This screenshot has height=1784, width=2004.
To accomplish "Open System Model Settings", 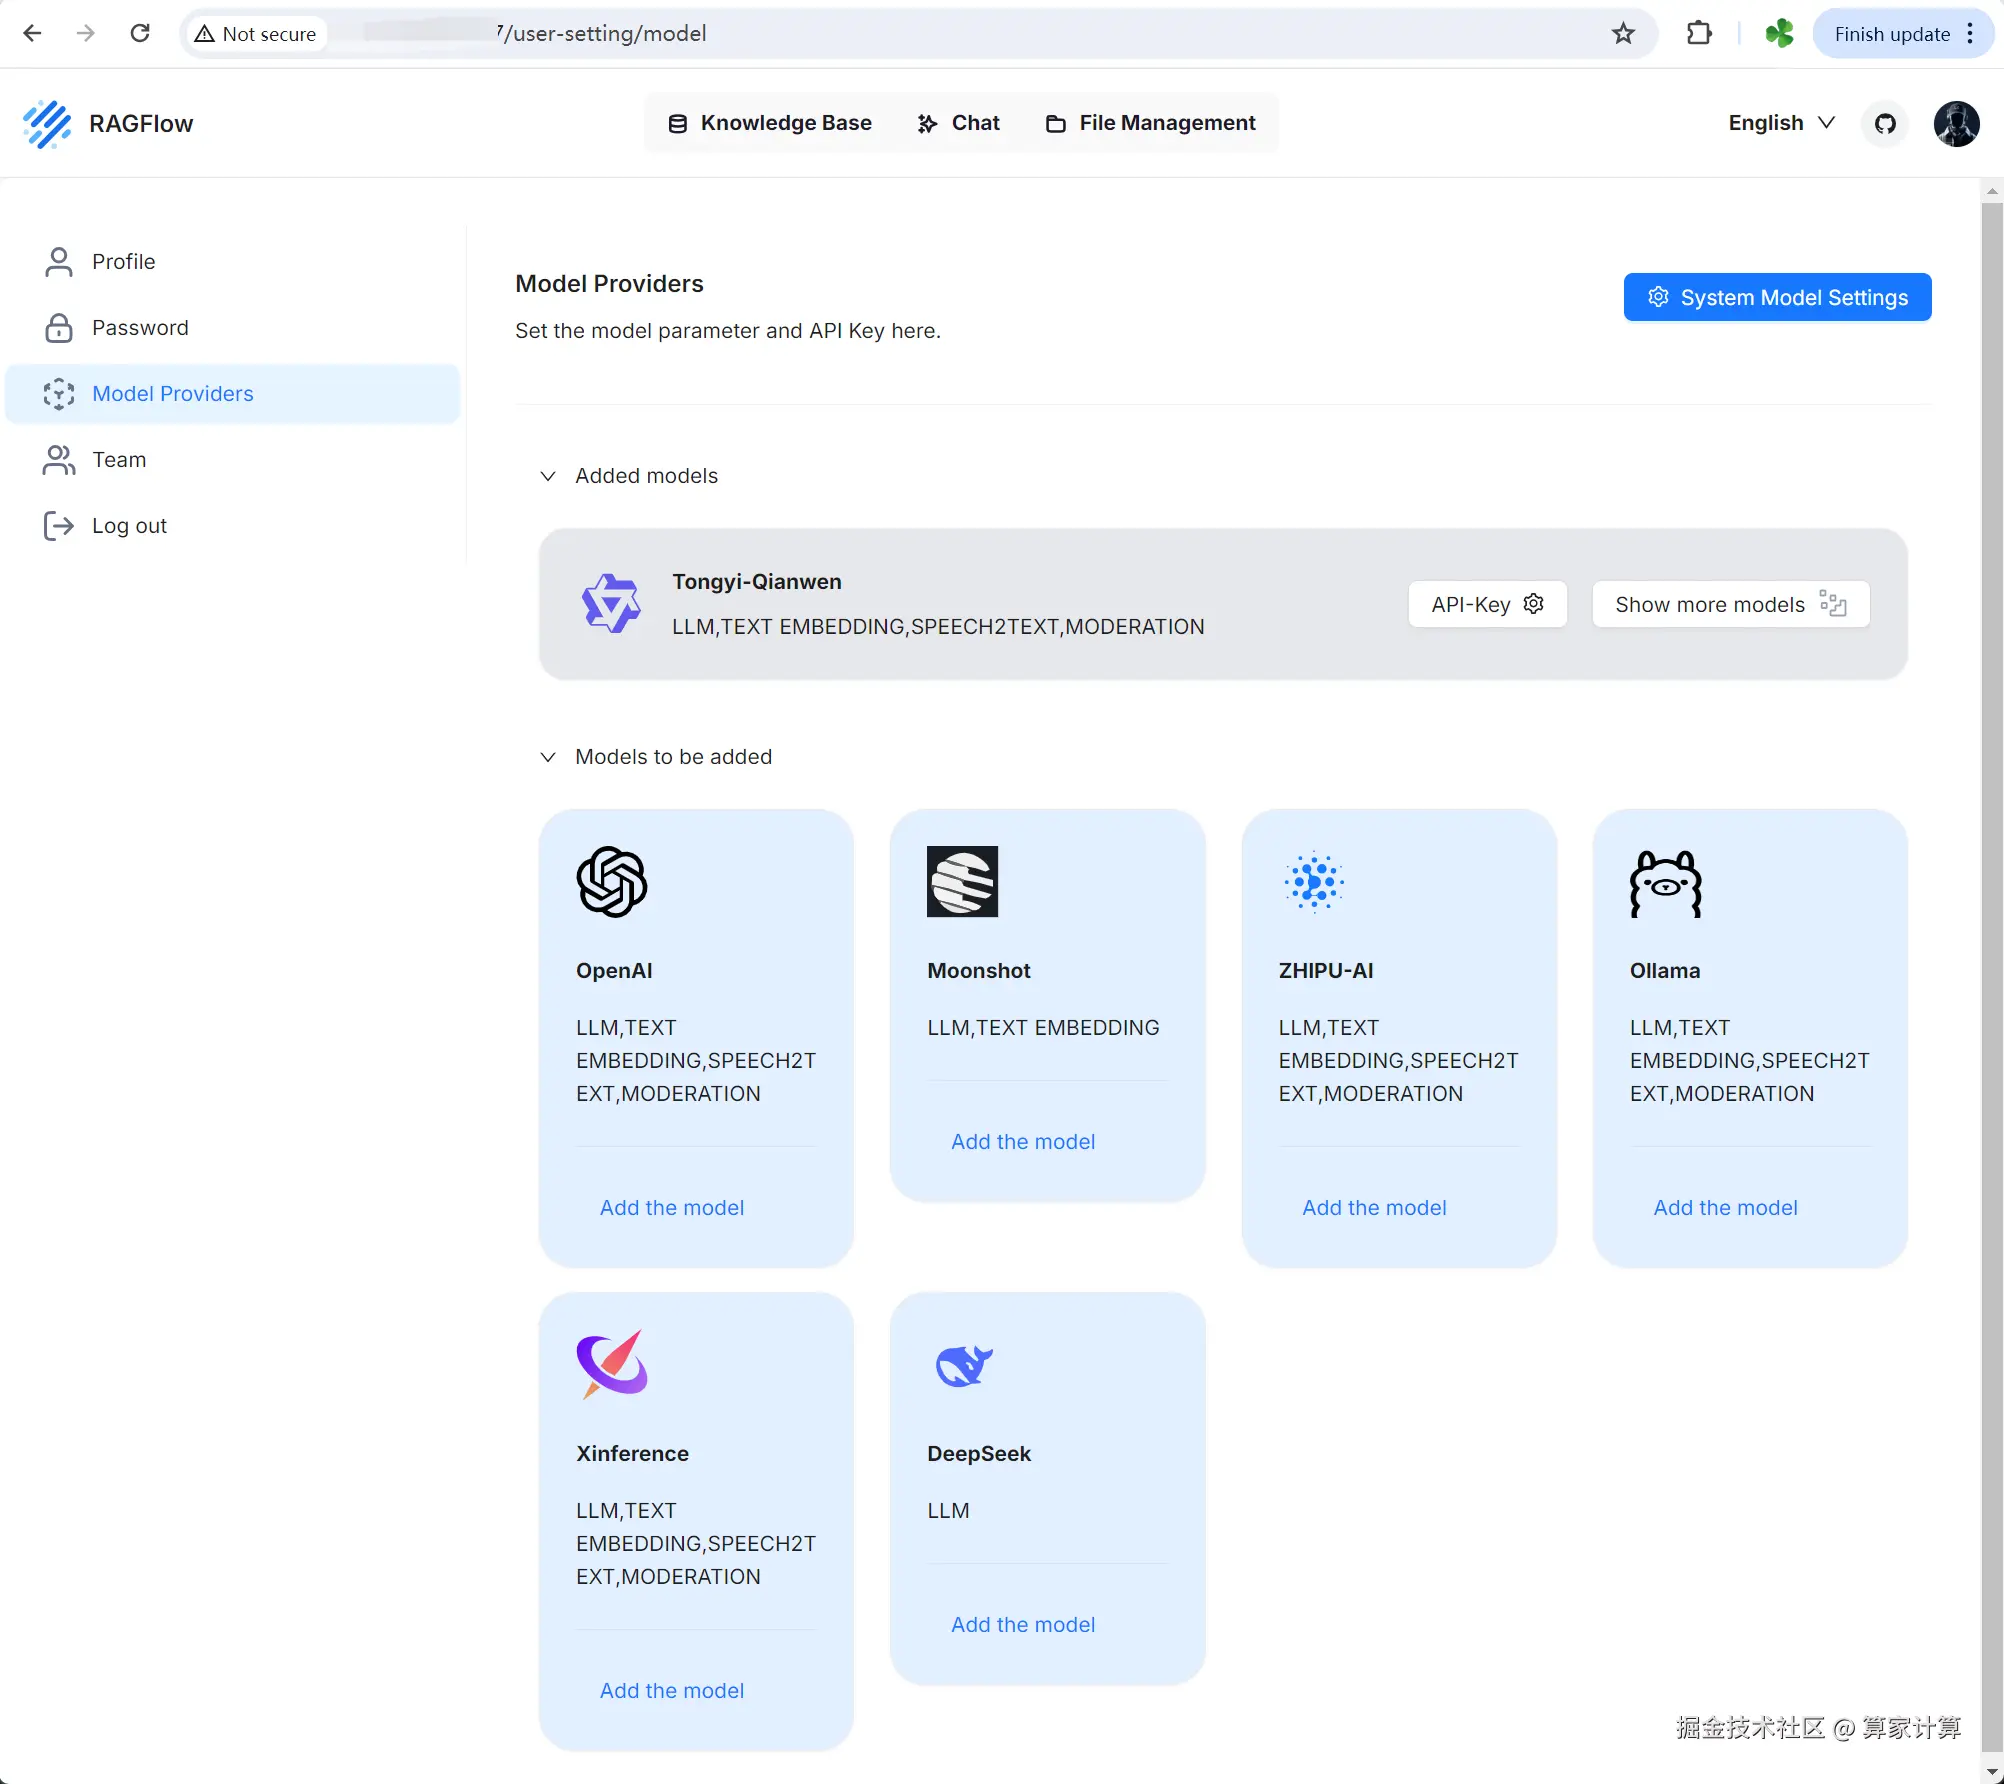I will (1777, 297).
